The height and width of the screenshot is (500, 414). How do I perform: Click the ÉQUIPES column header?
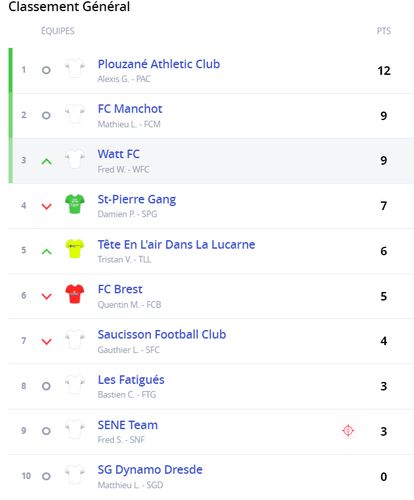58,31
